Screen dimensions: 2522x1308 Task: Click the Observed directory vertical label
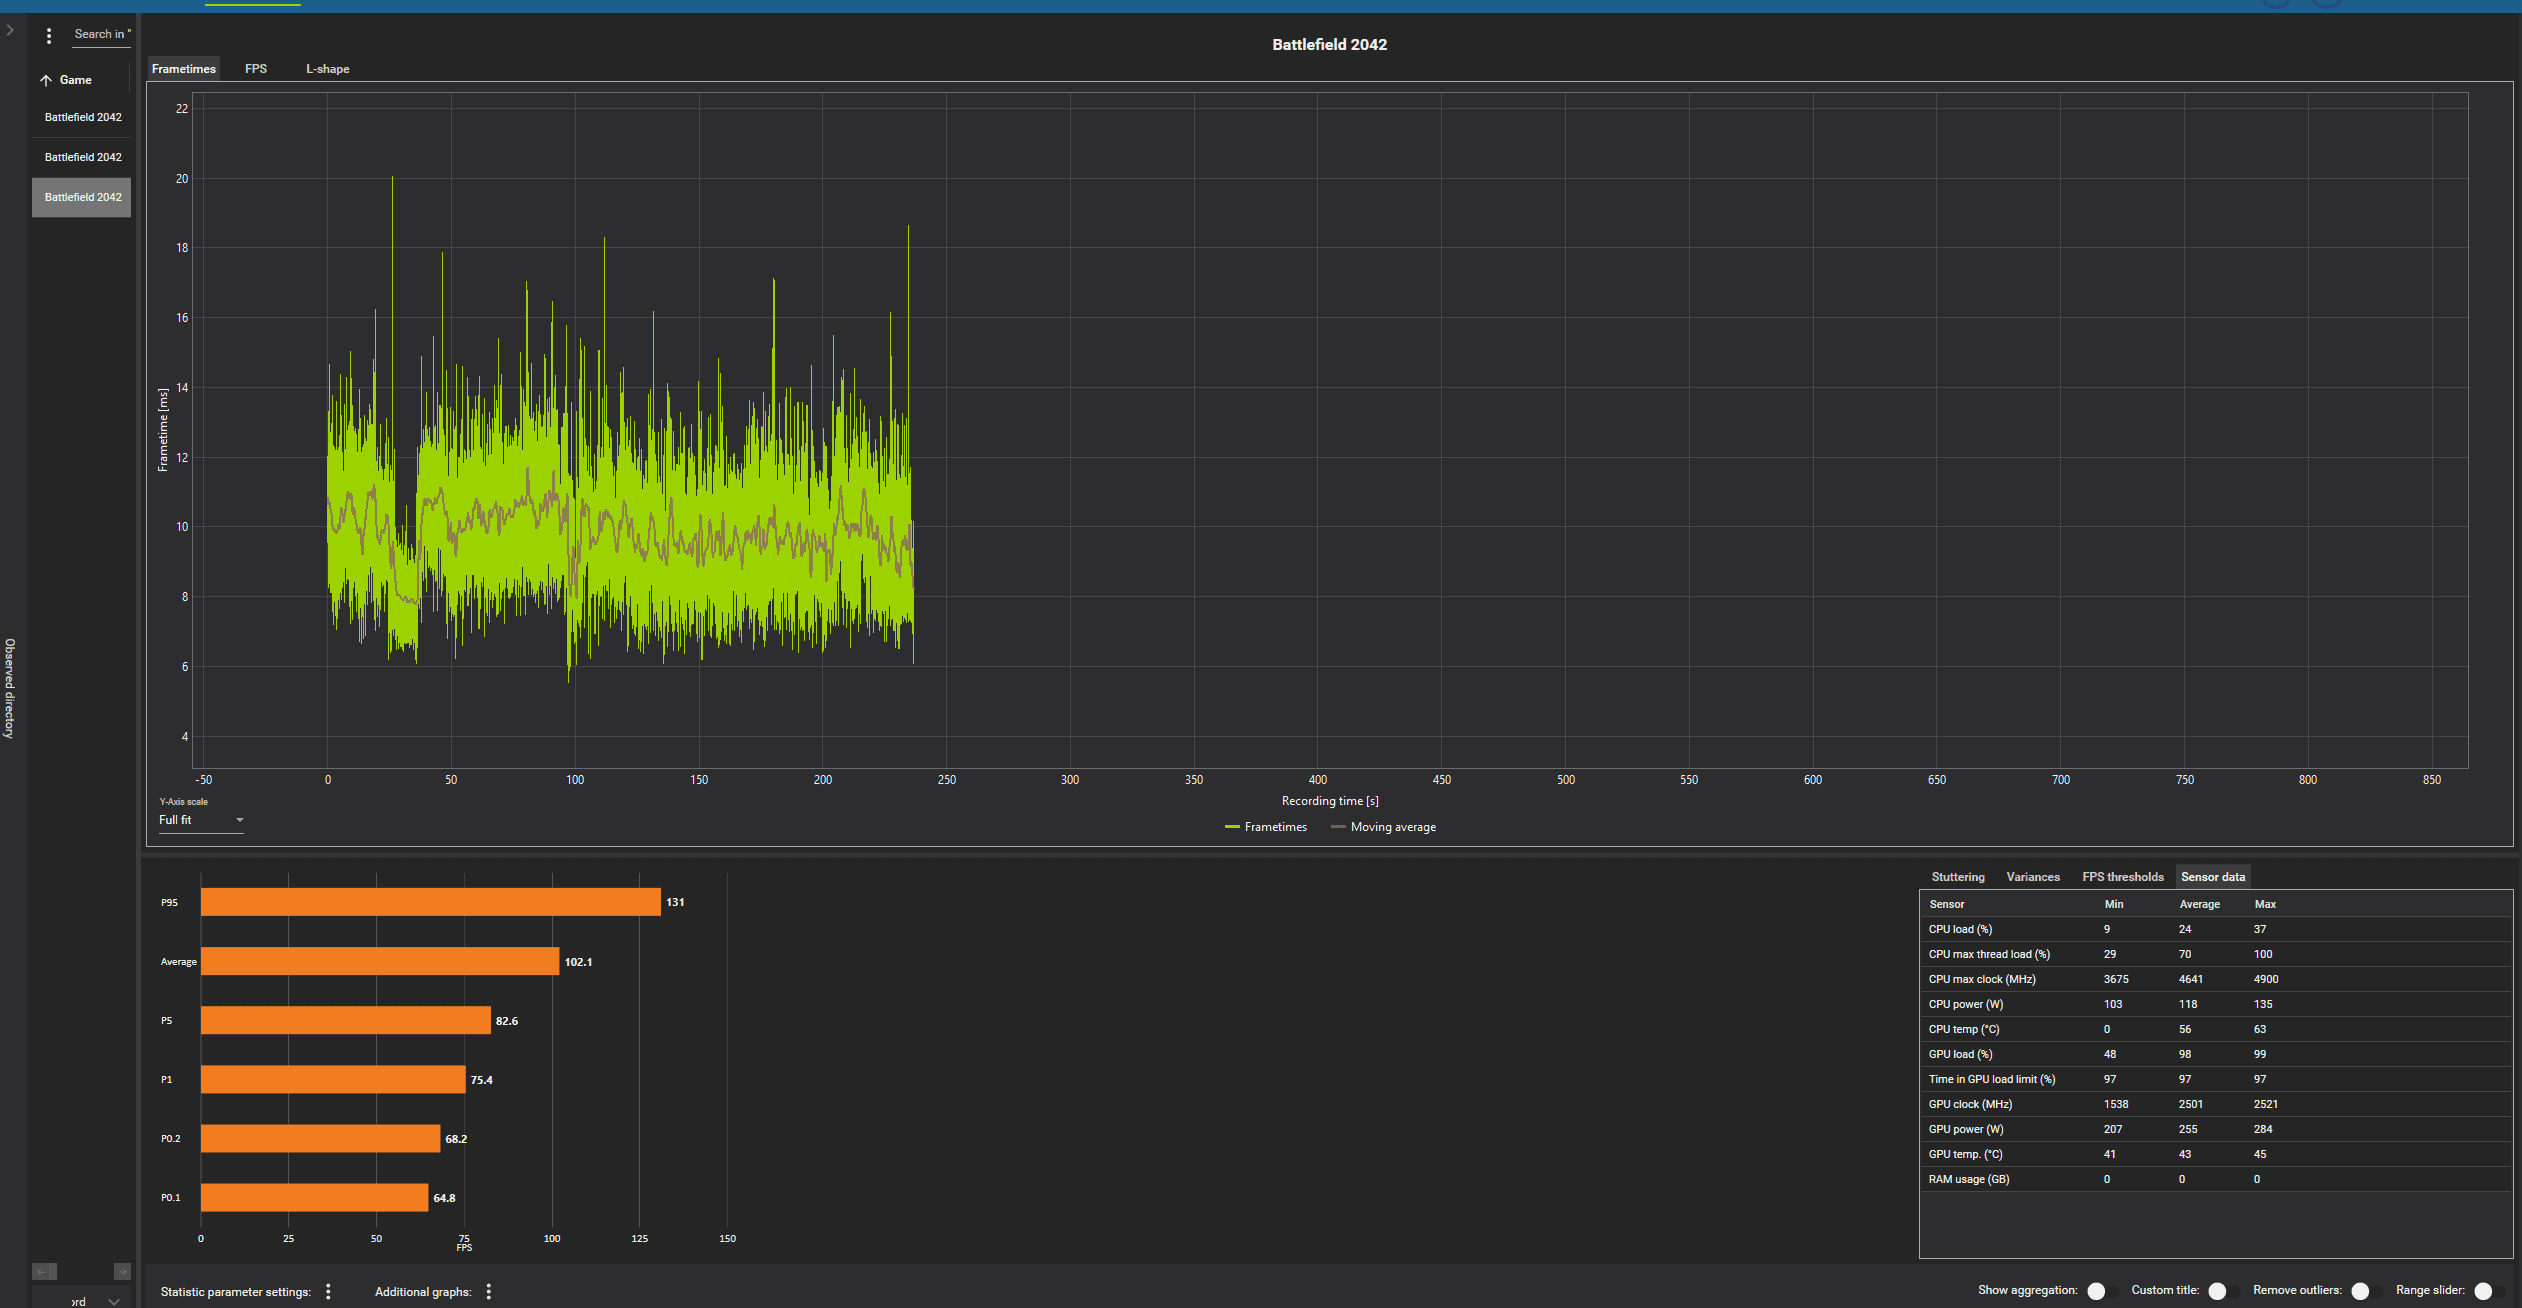pyautogui.click(x=10, y=689)
